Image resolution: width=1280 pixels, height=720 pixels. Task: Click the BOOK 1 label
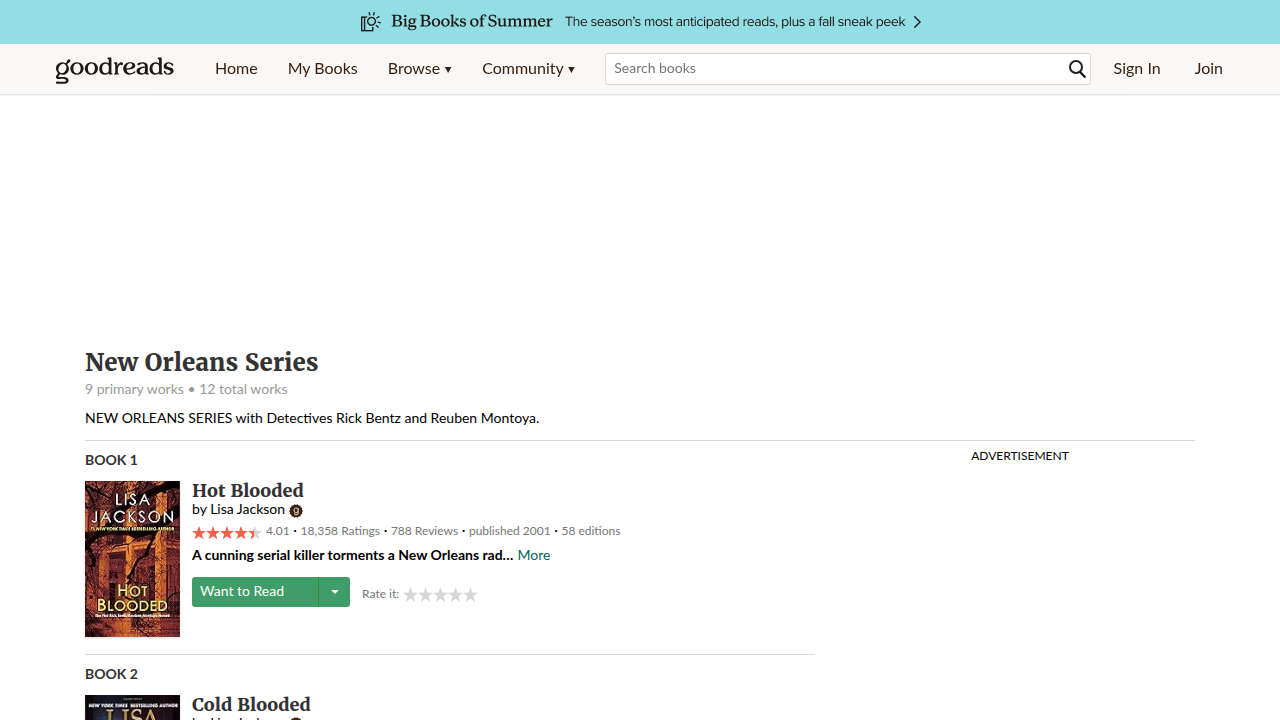tap(111, 460)
